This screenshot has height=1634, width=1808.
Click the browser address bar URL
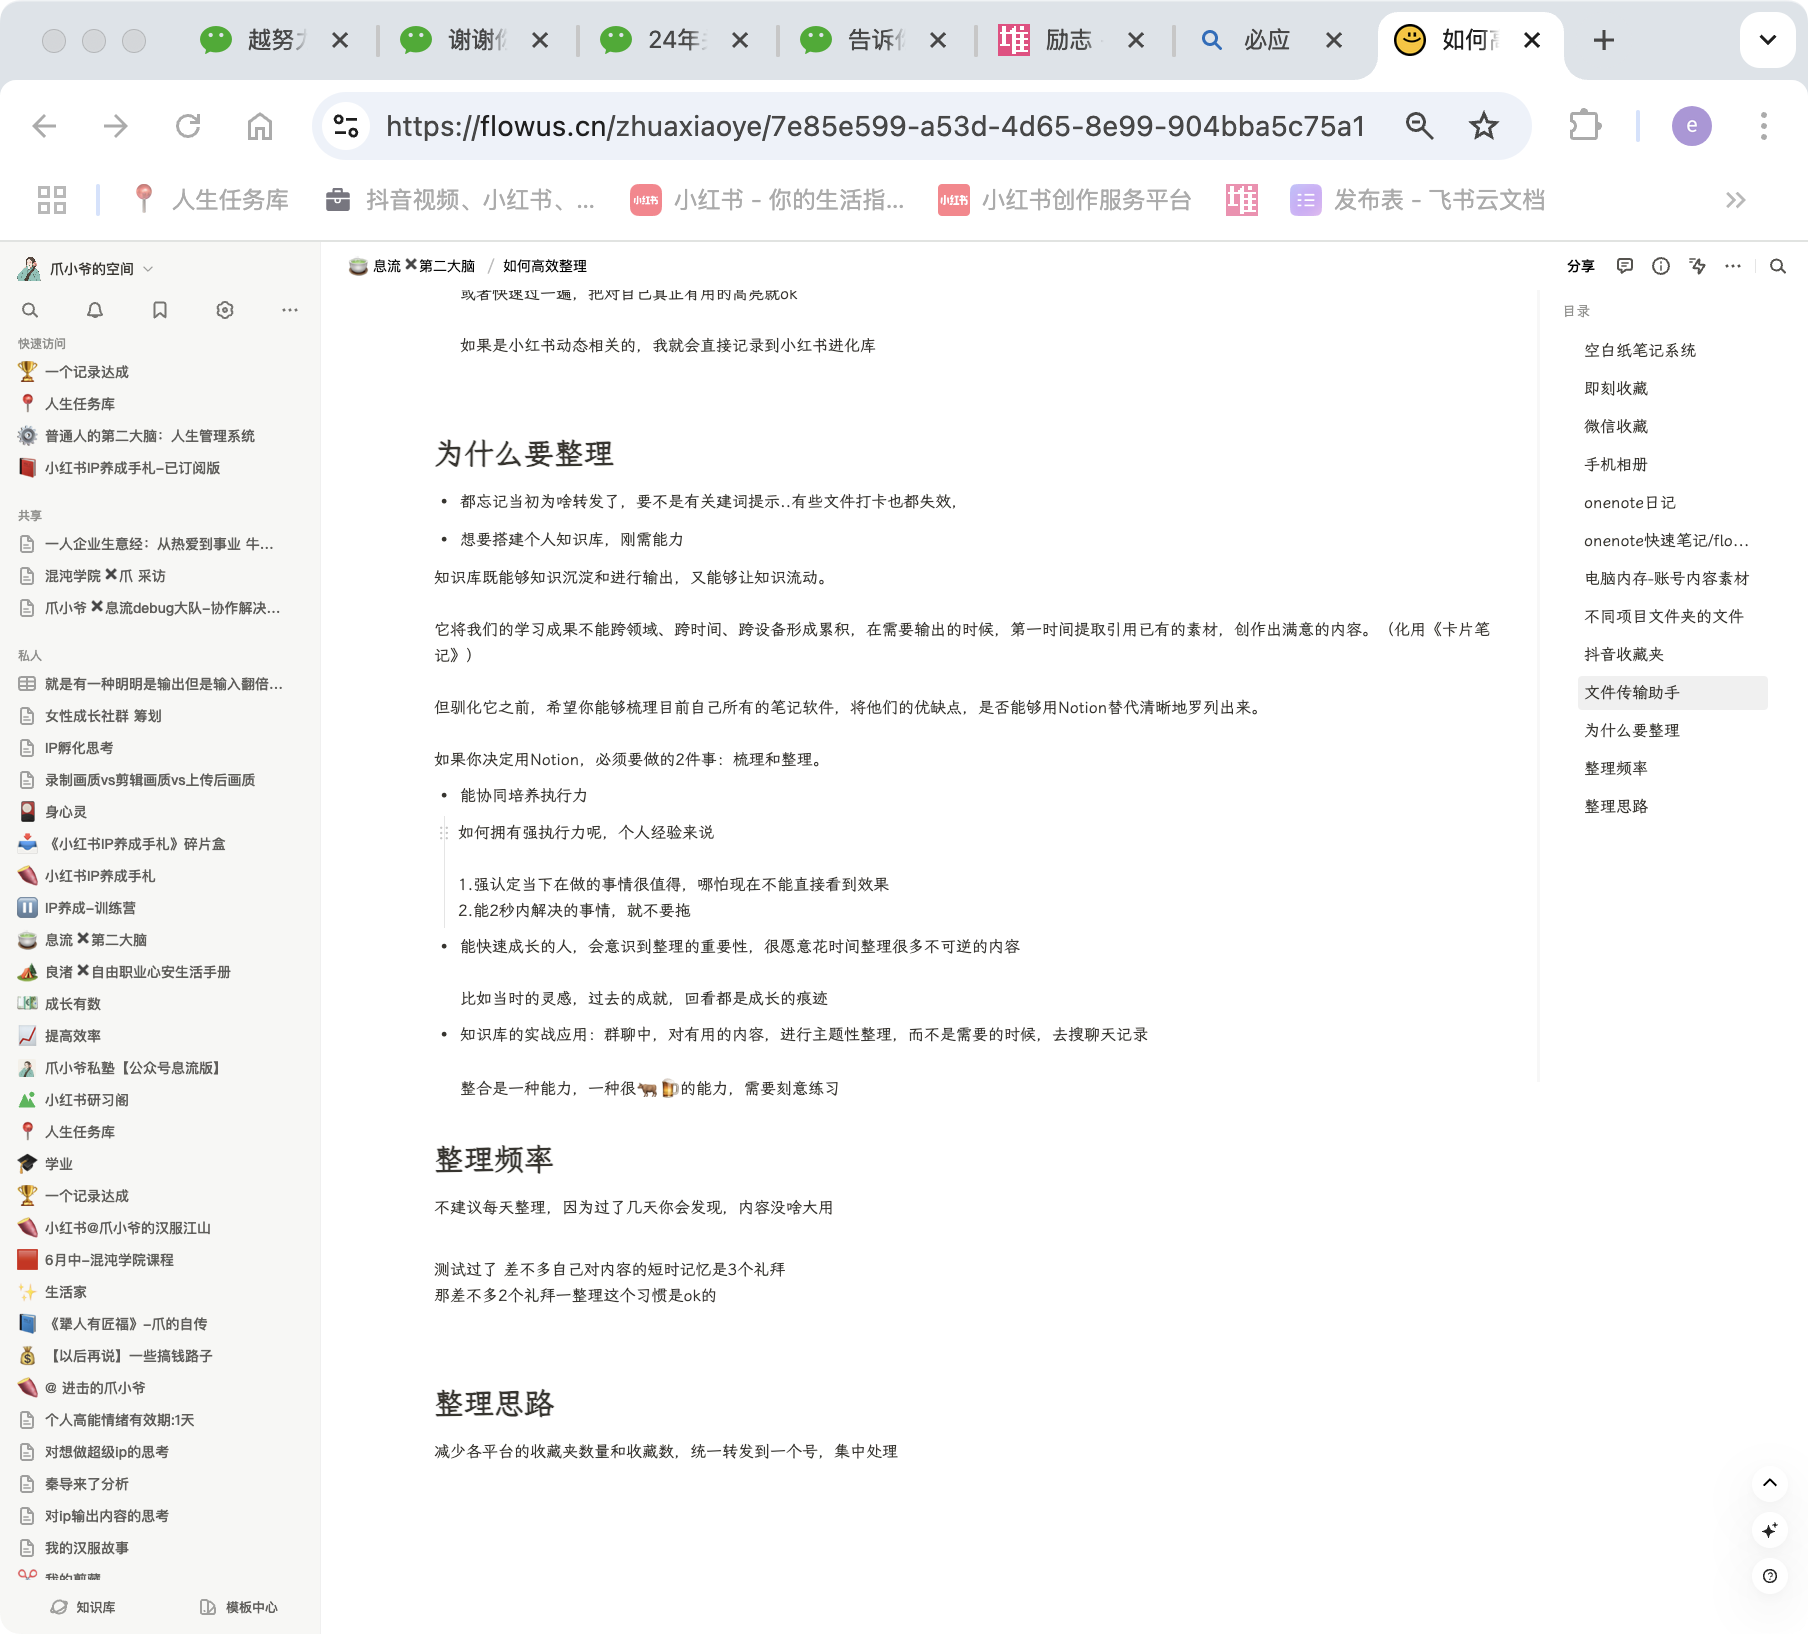point(875,126)
